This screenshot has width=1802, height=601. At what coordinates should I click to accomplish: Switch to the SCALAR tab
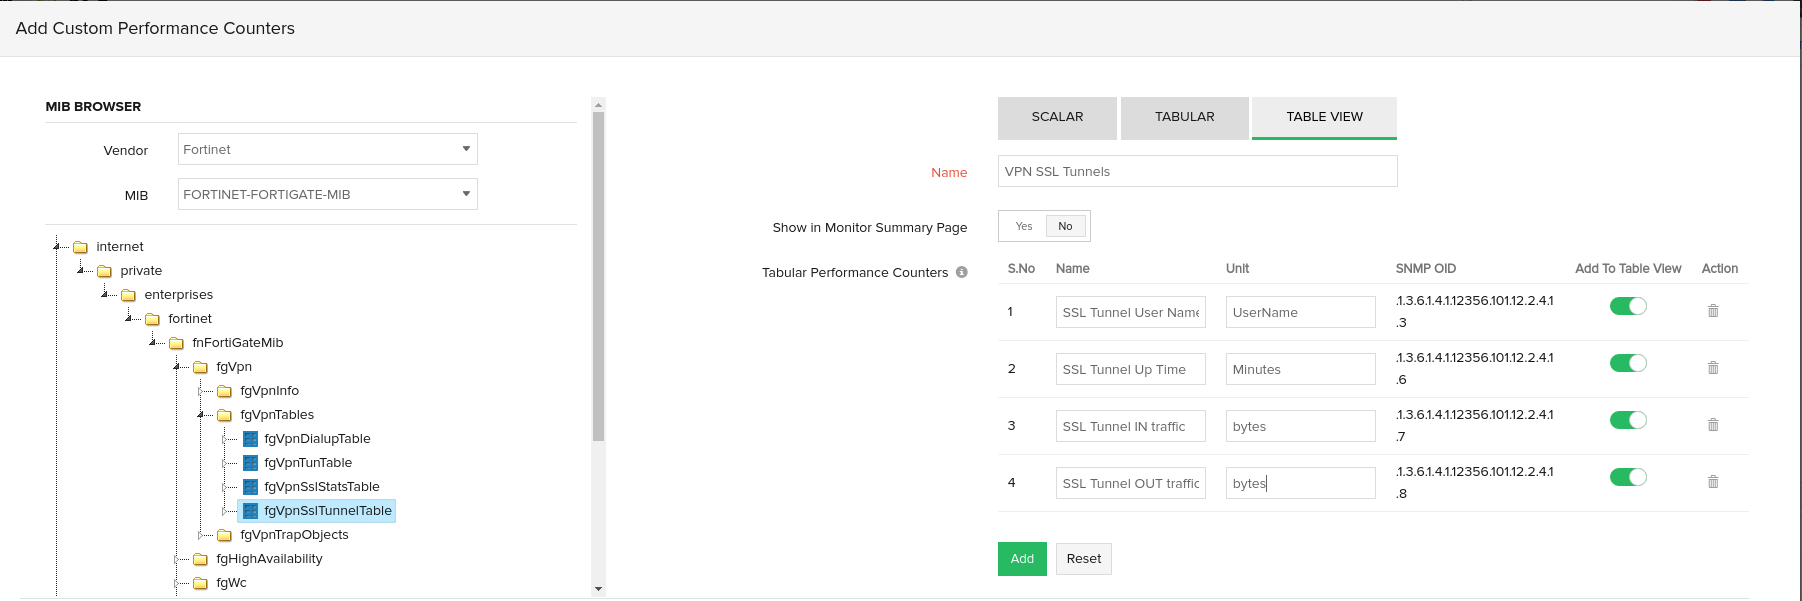(1057, 117)
